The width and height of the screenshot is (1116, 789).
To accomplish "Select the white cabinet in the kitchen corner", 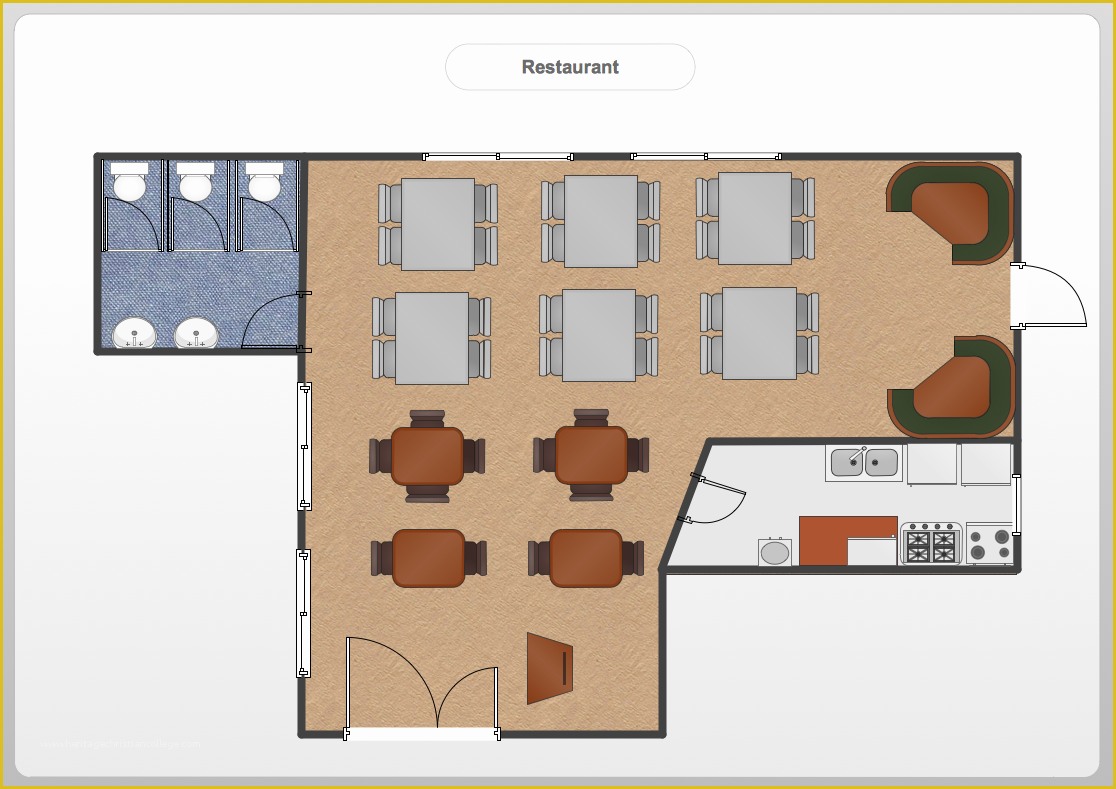I will tap(986, 465).
